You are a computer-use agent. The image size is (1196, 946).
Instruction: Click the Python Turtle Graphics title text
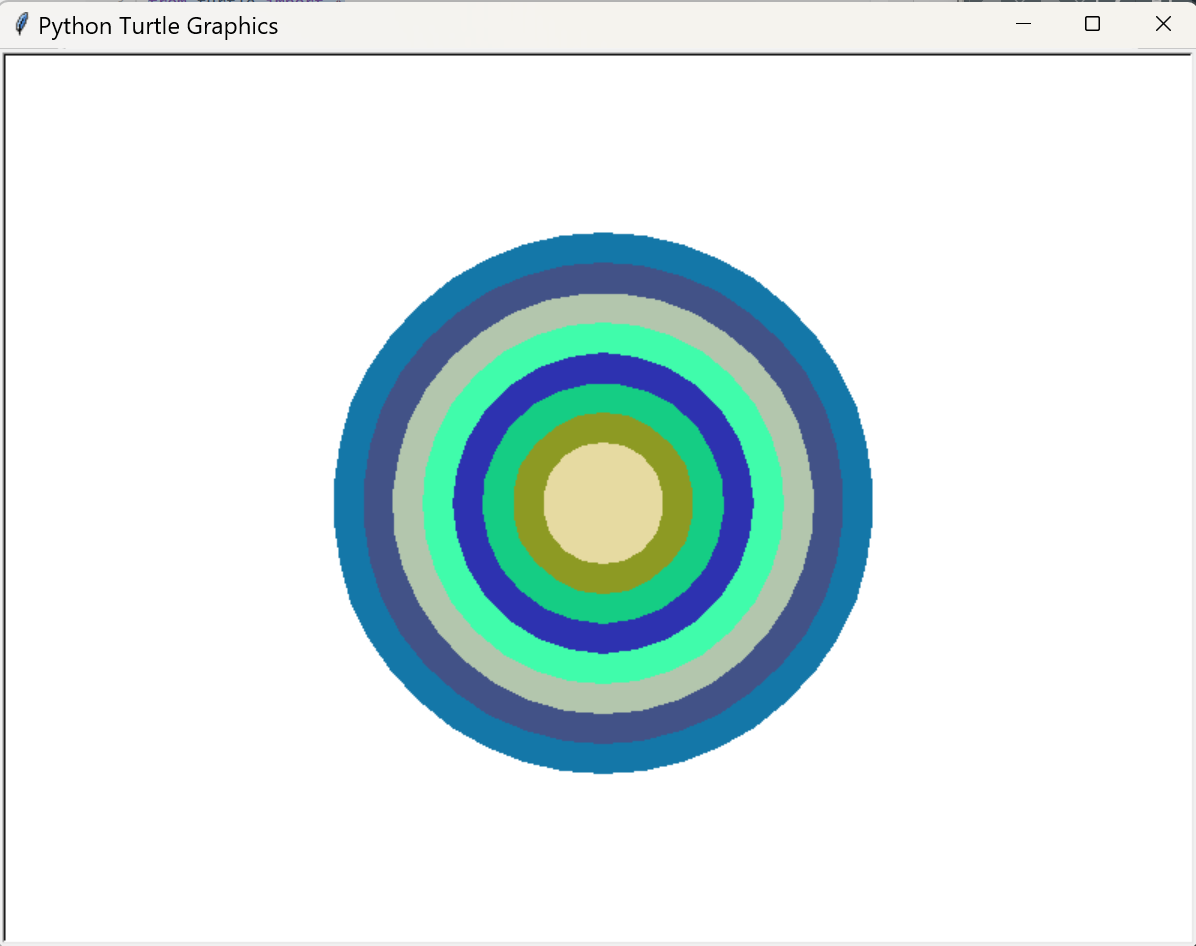pyautogui.click(x=158, y=26)
